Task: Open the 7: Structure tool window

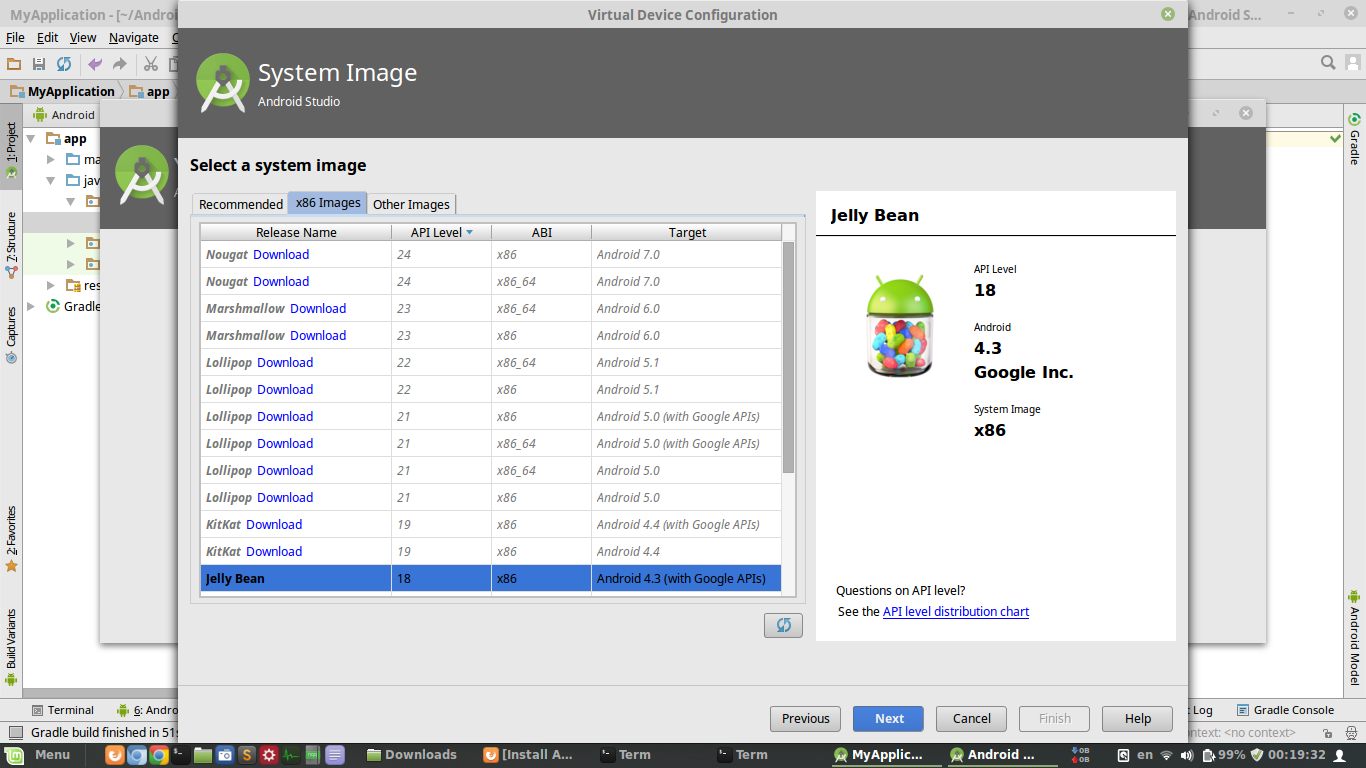Action: [11, 244]
